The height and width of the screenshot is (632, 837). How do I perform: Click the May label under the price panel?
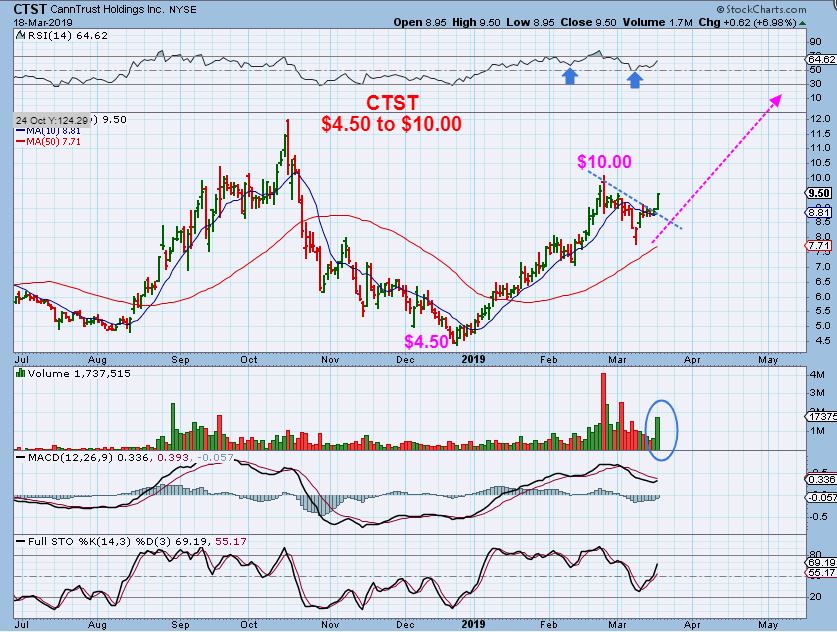coord(768,360)
